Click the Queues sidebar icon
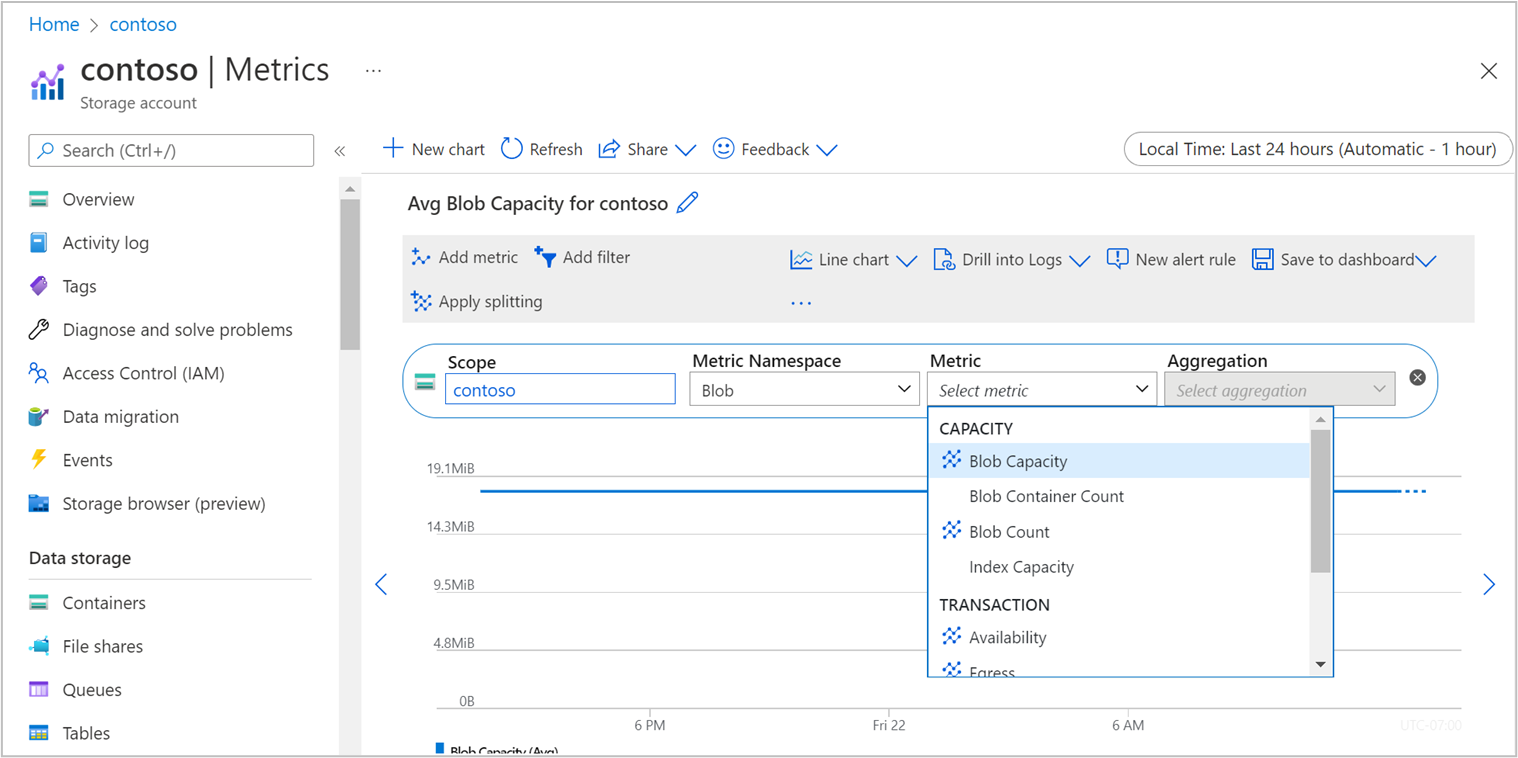1518x758 pixels. [39, 689]
